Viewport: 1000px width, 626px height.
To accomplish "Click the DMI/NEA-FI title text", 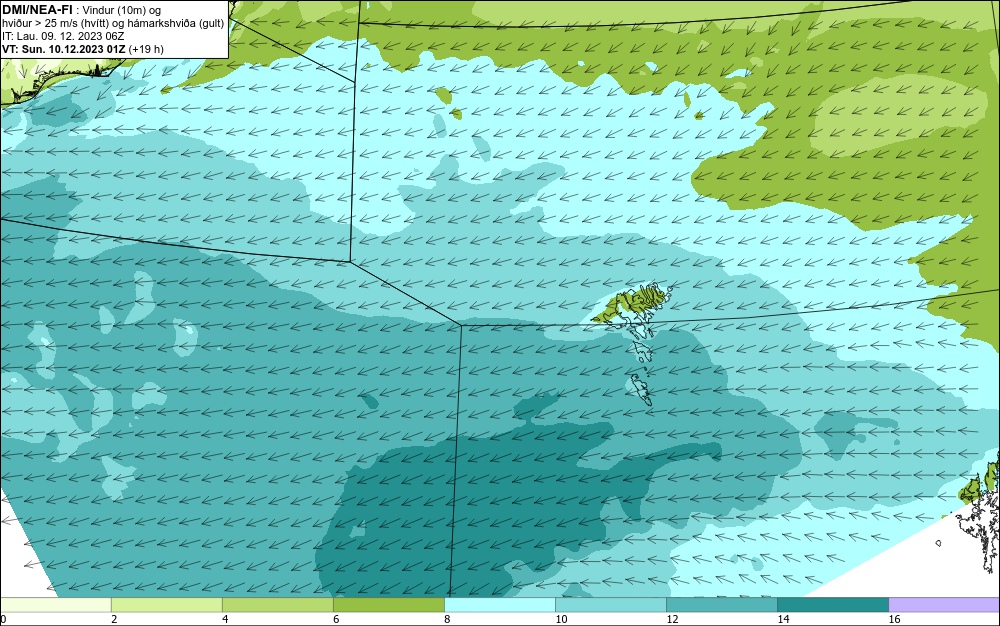I will [37, 9].
